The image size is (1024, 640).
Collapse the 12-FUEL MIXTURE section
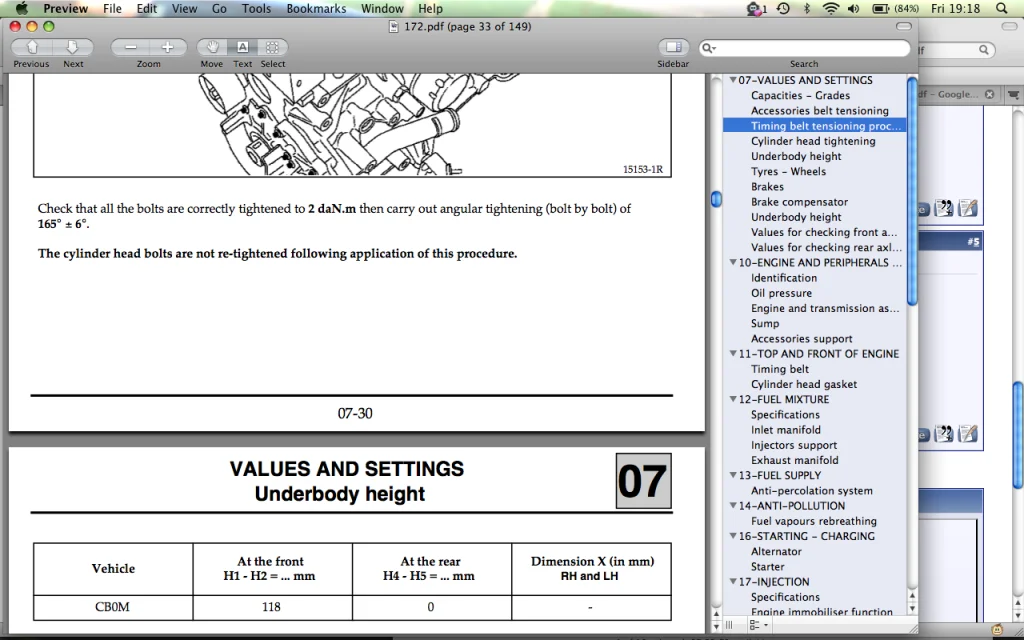pos(733,400)
